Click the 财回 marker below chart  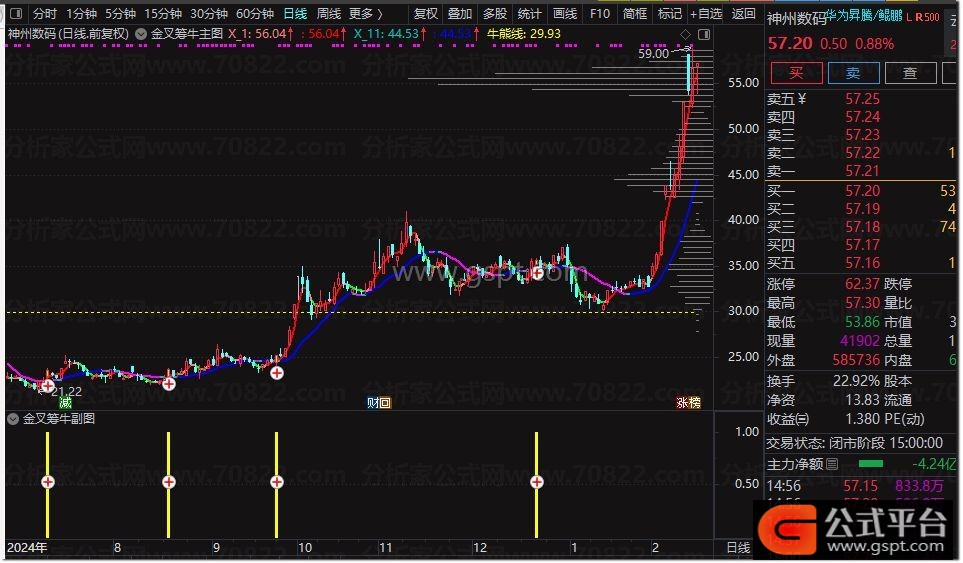point(378,403)
